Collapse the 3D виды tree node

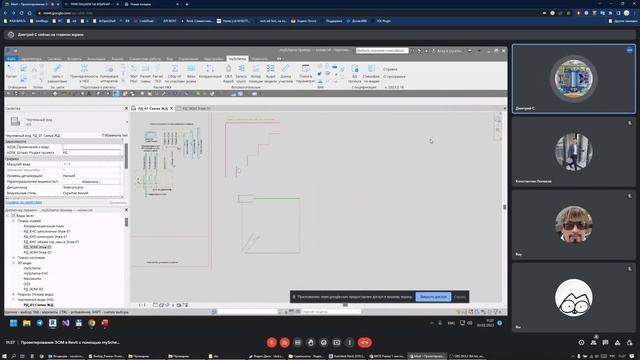[13, 263]
